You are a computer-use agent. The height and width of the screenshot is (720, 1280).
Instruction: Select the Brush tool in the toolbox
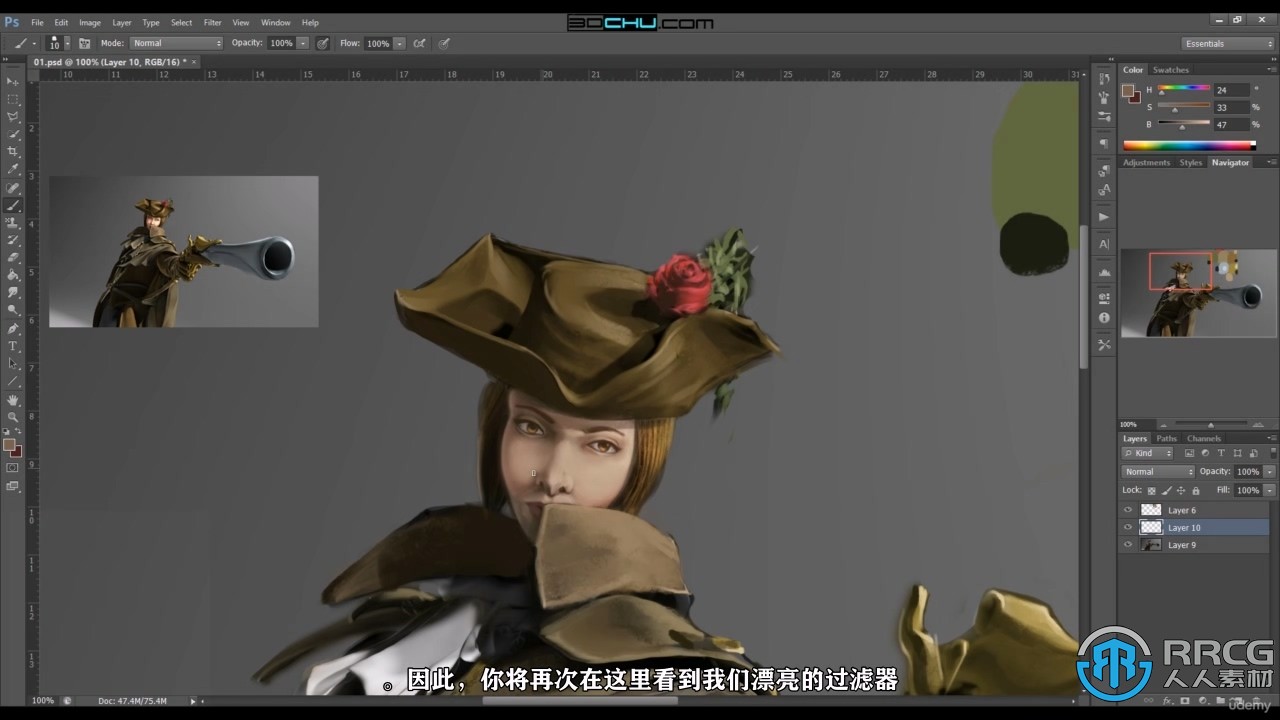pyautogui.click(x=13, y=205)
